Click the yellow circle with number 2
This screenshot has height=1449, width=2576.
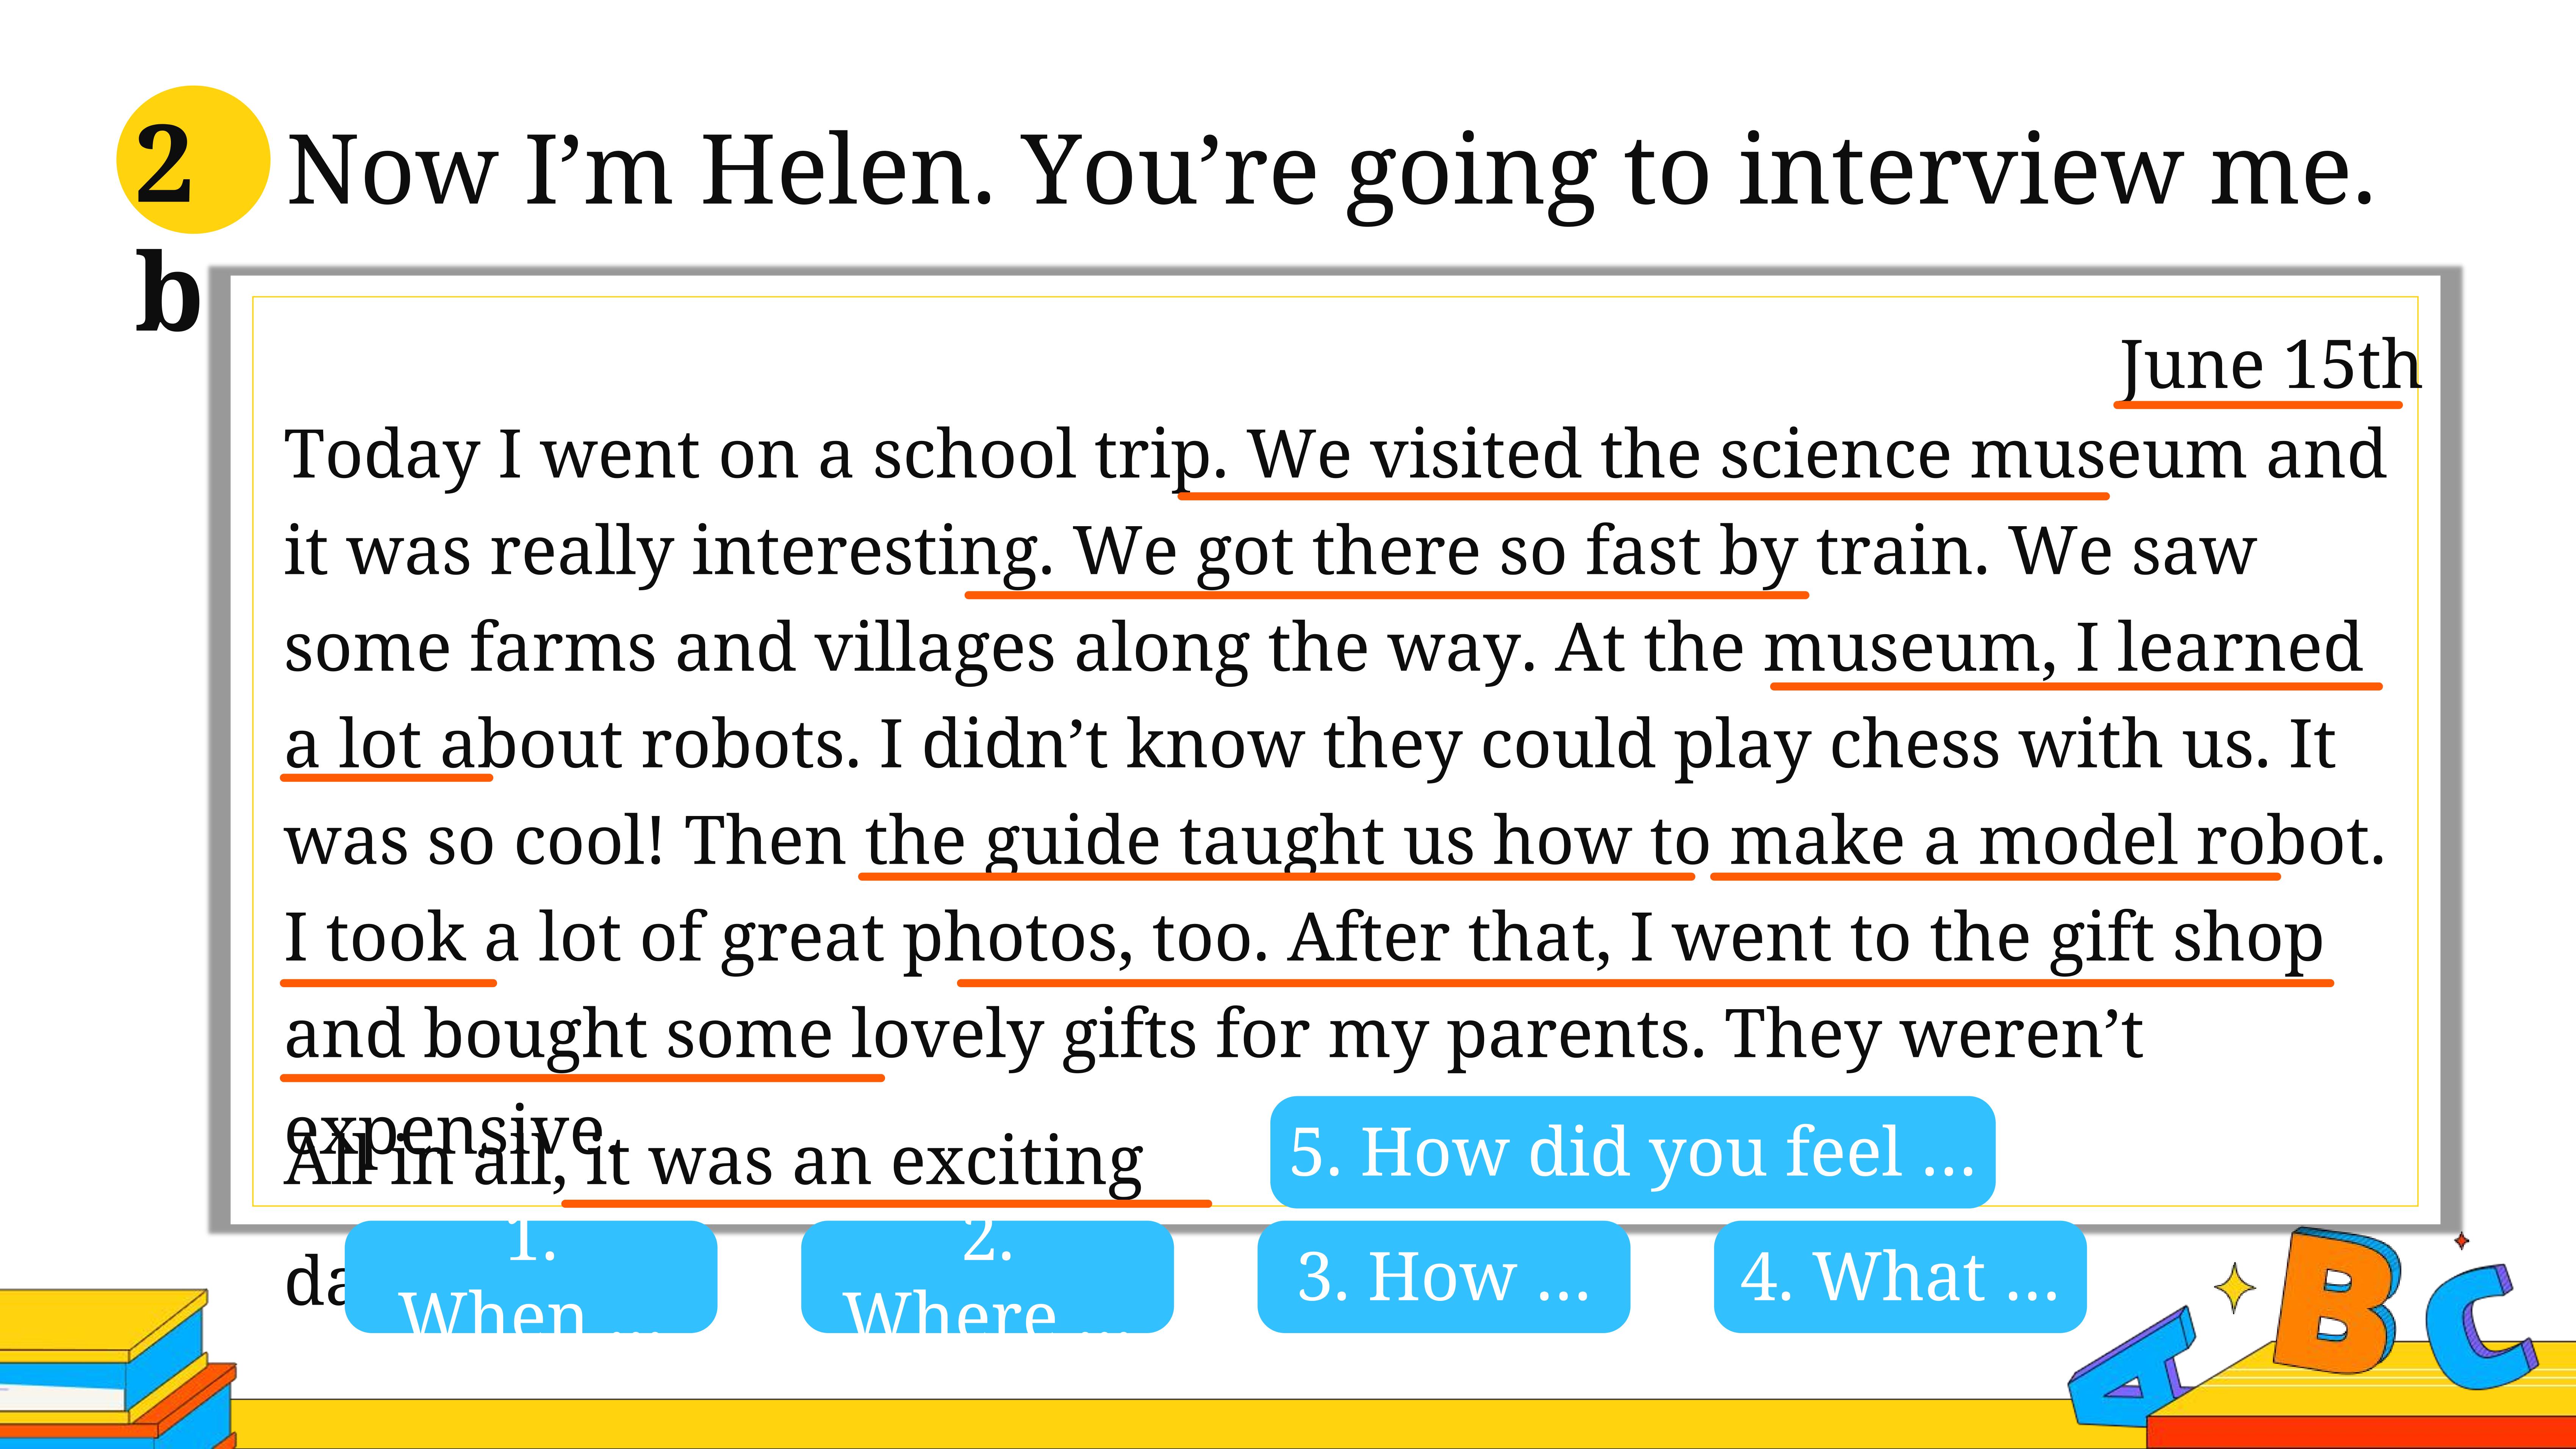coord(193,160)
